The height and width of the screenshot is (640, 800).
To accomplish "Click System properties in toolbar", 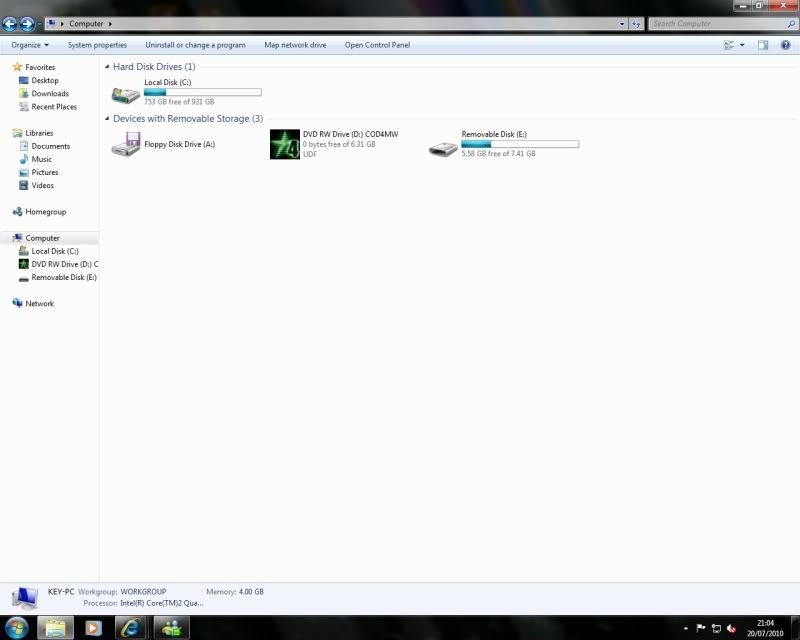I will (97, 45).
